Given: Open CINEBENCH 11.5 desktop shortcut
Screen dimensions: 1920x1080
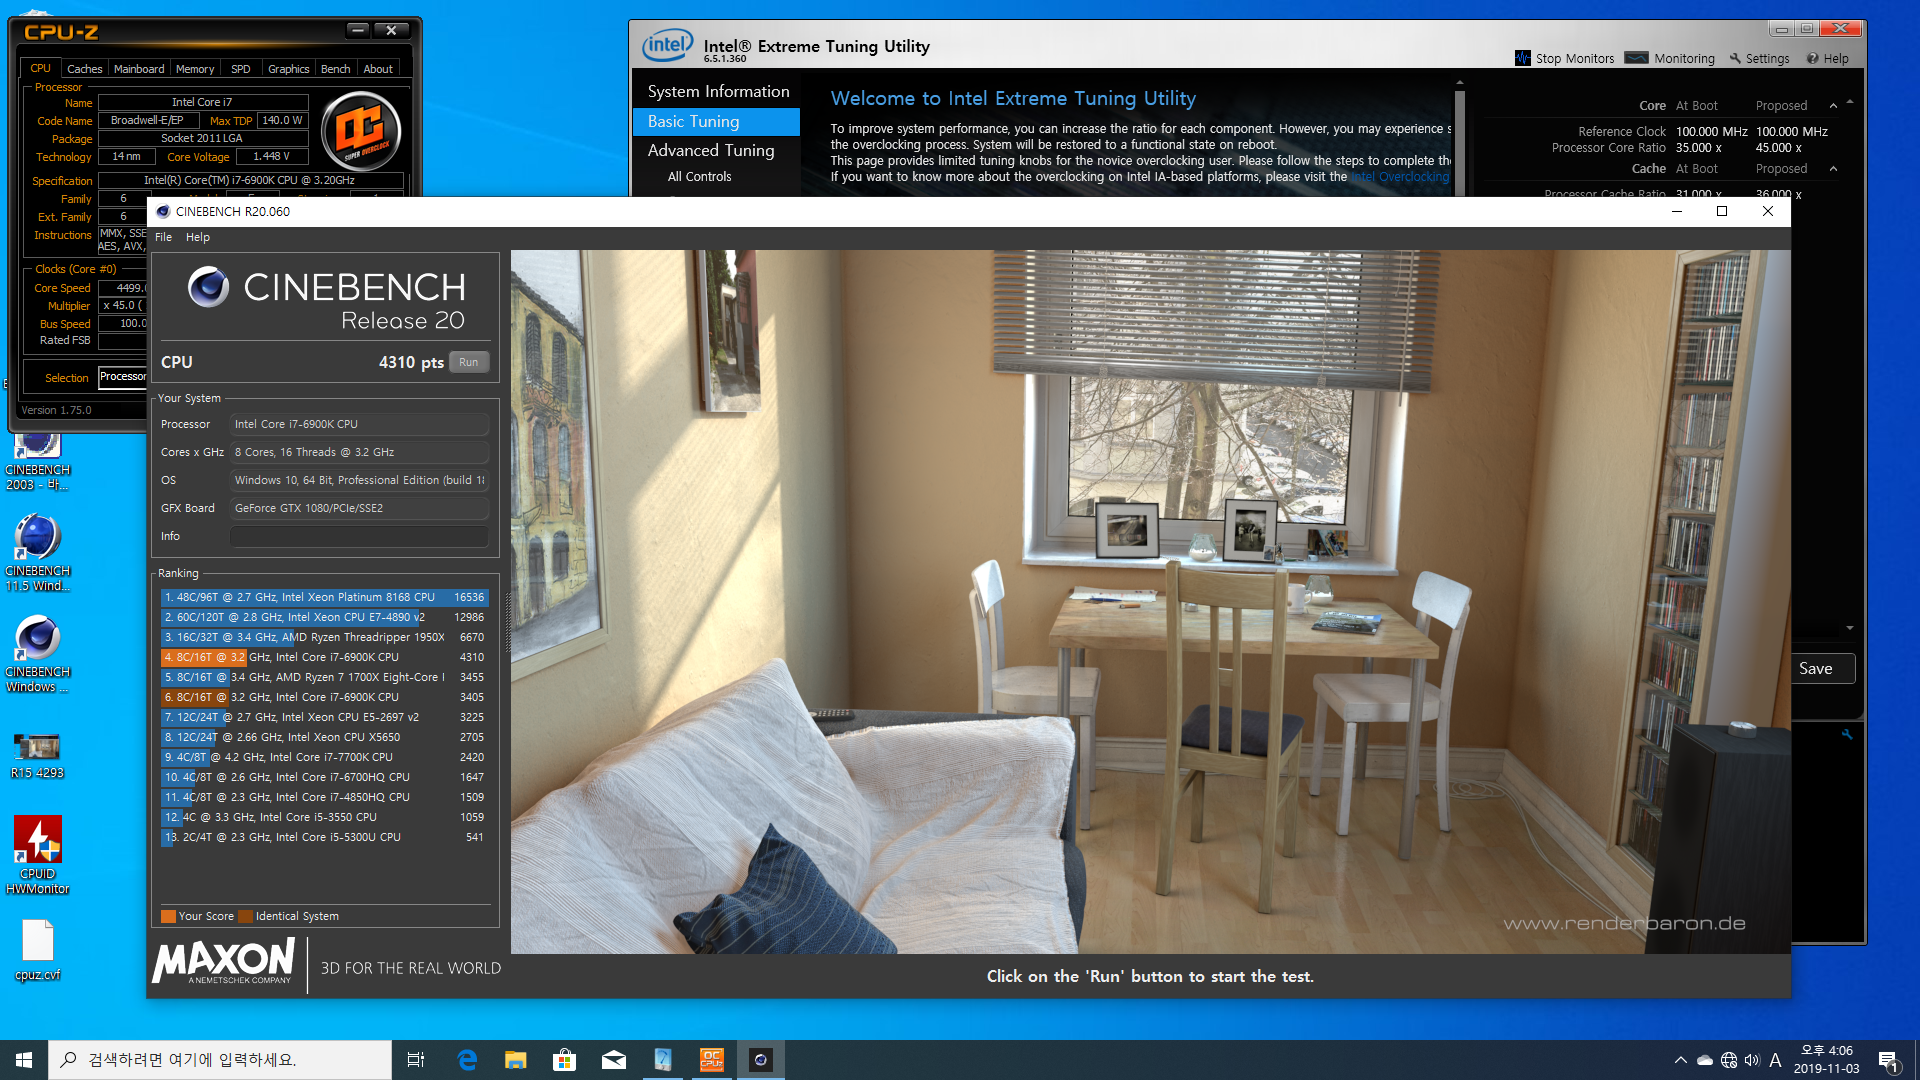Looking at the screenshot, I should pyautogui.click(x=37, y=552).
